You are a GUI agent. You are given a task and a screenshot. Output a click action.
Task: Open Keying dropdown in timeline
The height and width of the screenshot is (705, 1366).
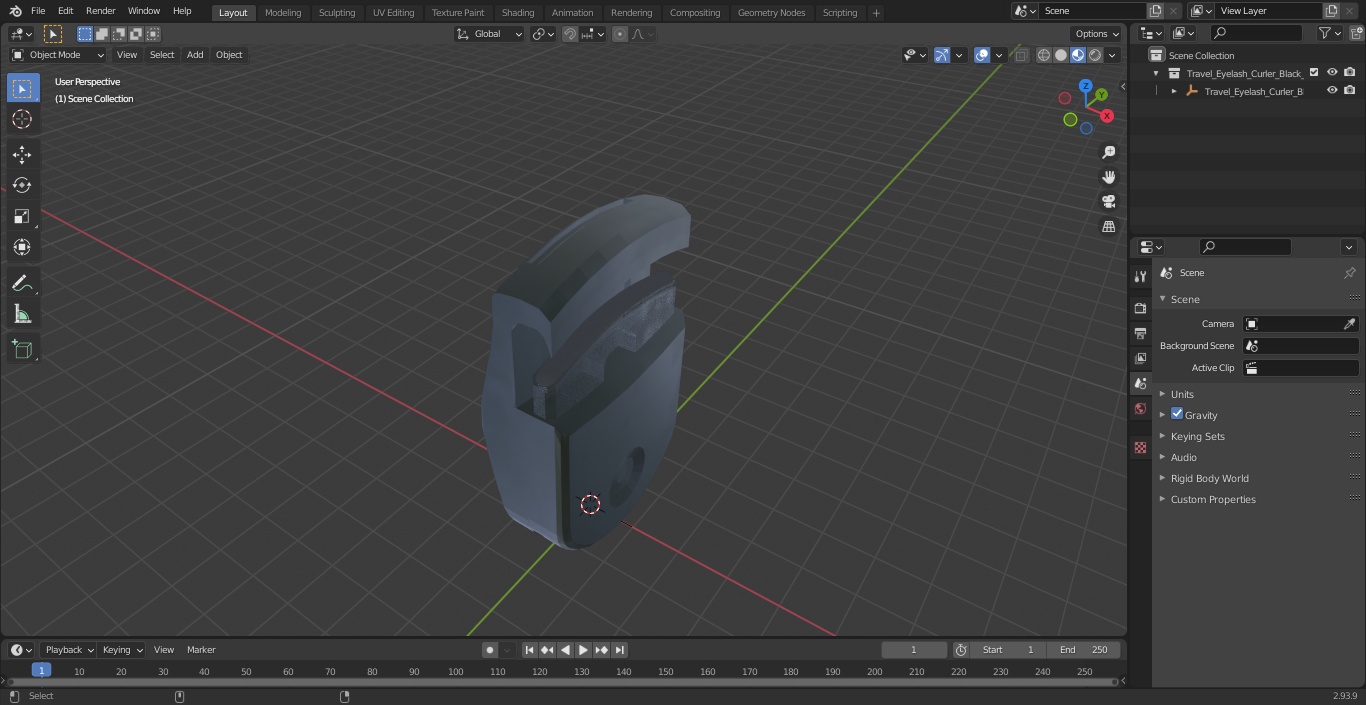tap(122, 650)
